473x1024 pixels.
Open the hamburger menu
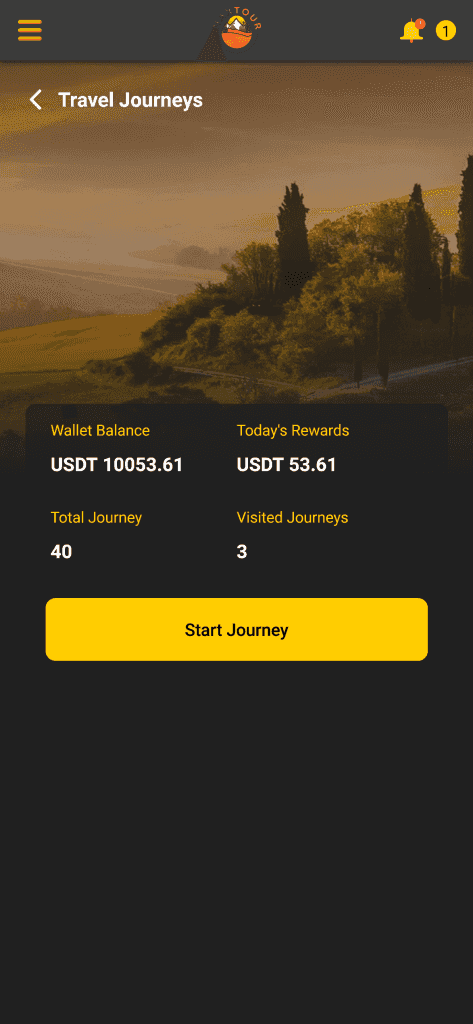click(29, 30)
